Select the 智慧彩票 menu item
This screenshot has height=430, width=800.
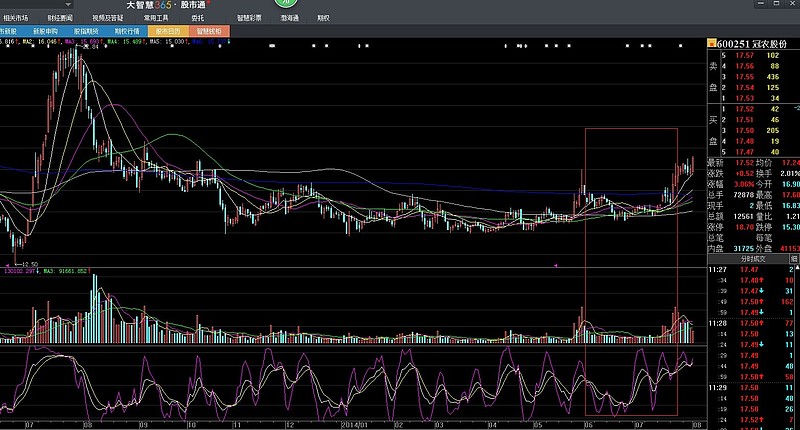pyautogui.click(x=249, y=18)
